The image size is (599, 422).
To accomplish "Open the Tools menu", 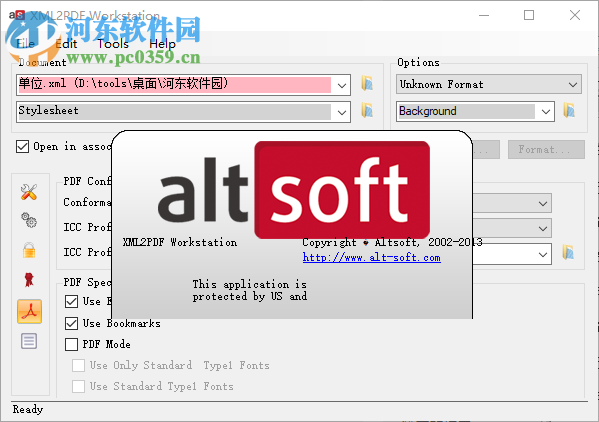I will (113, 44).
